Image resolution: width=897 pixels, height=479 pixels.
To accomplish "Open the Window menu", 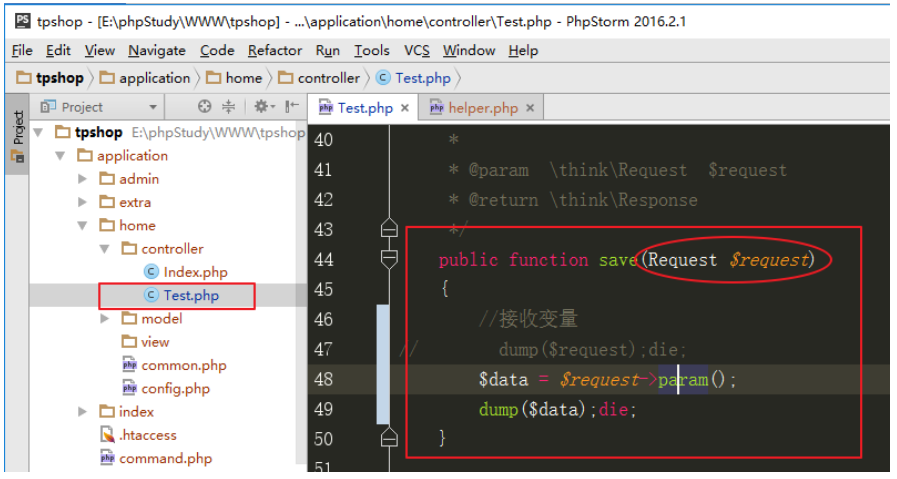I will pos(469,50).
